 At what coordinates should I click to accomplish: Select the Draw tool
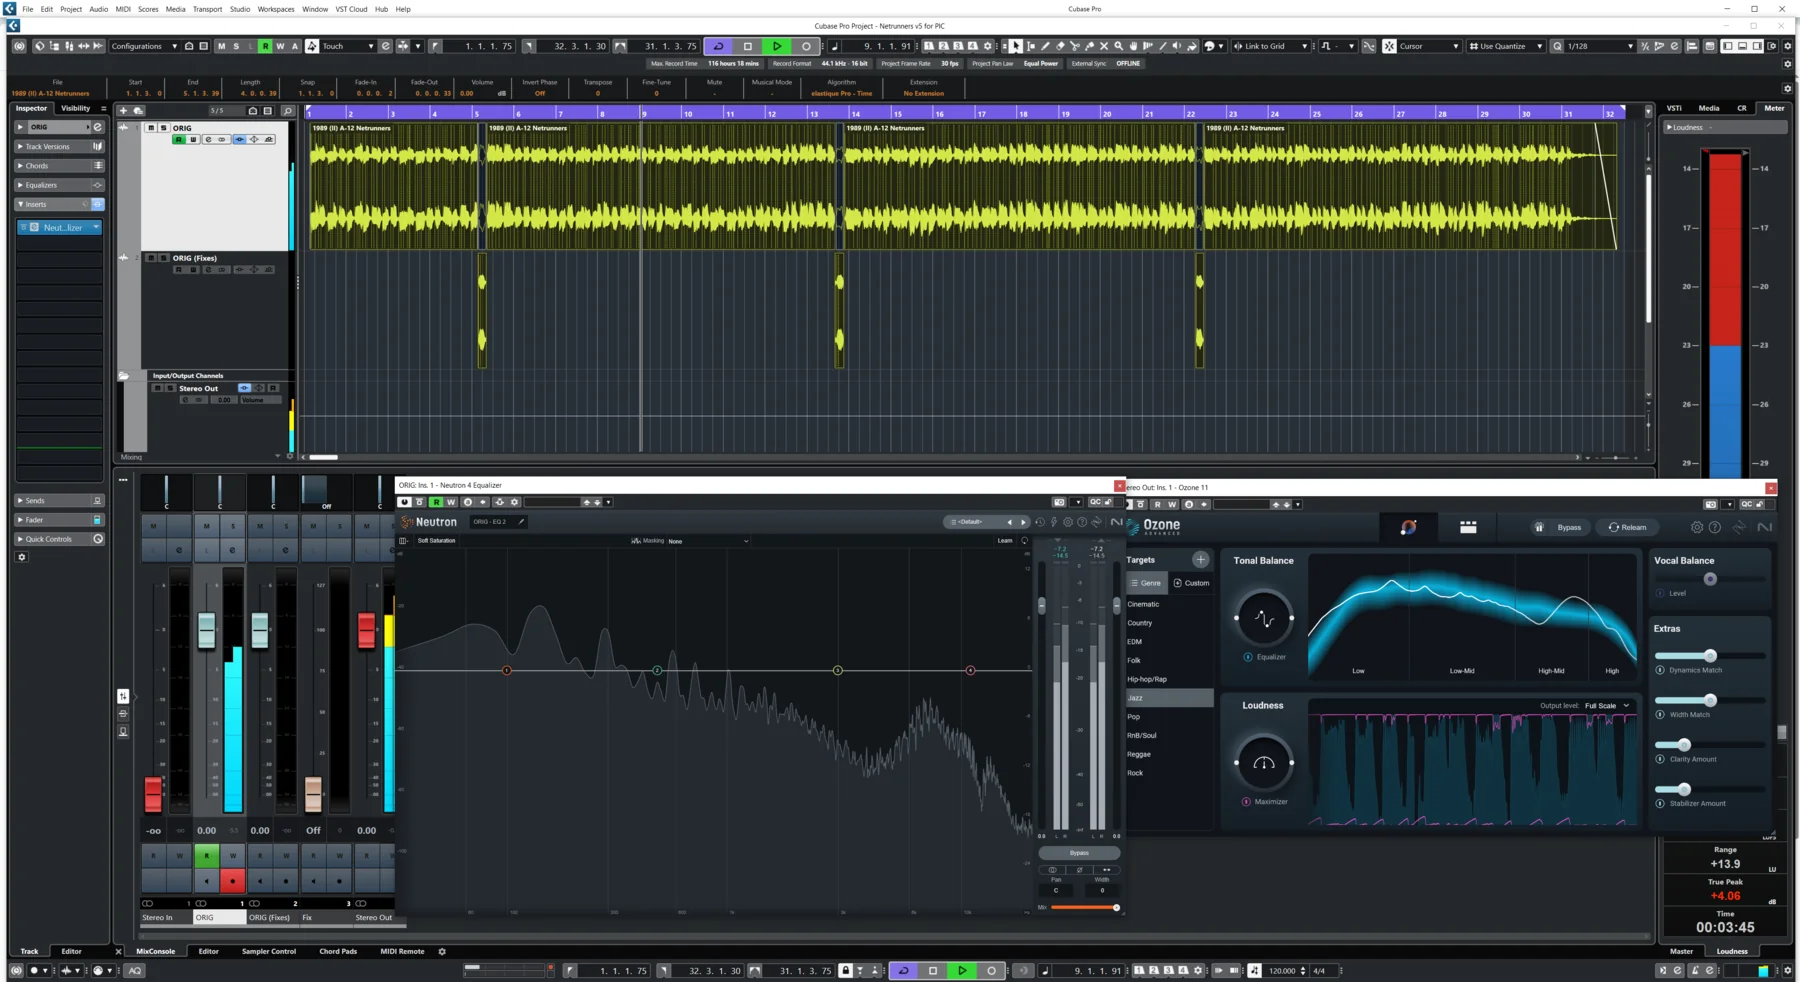[1046, 46]
